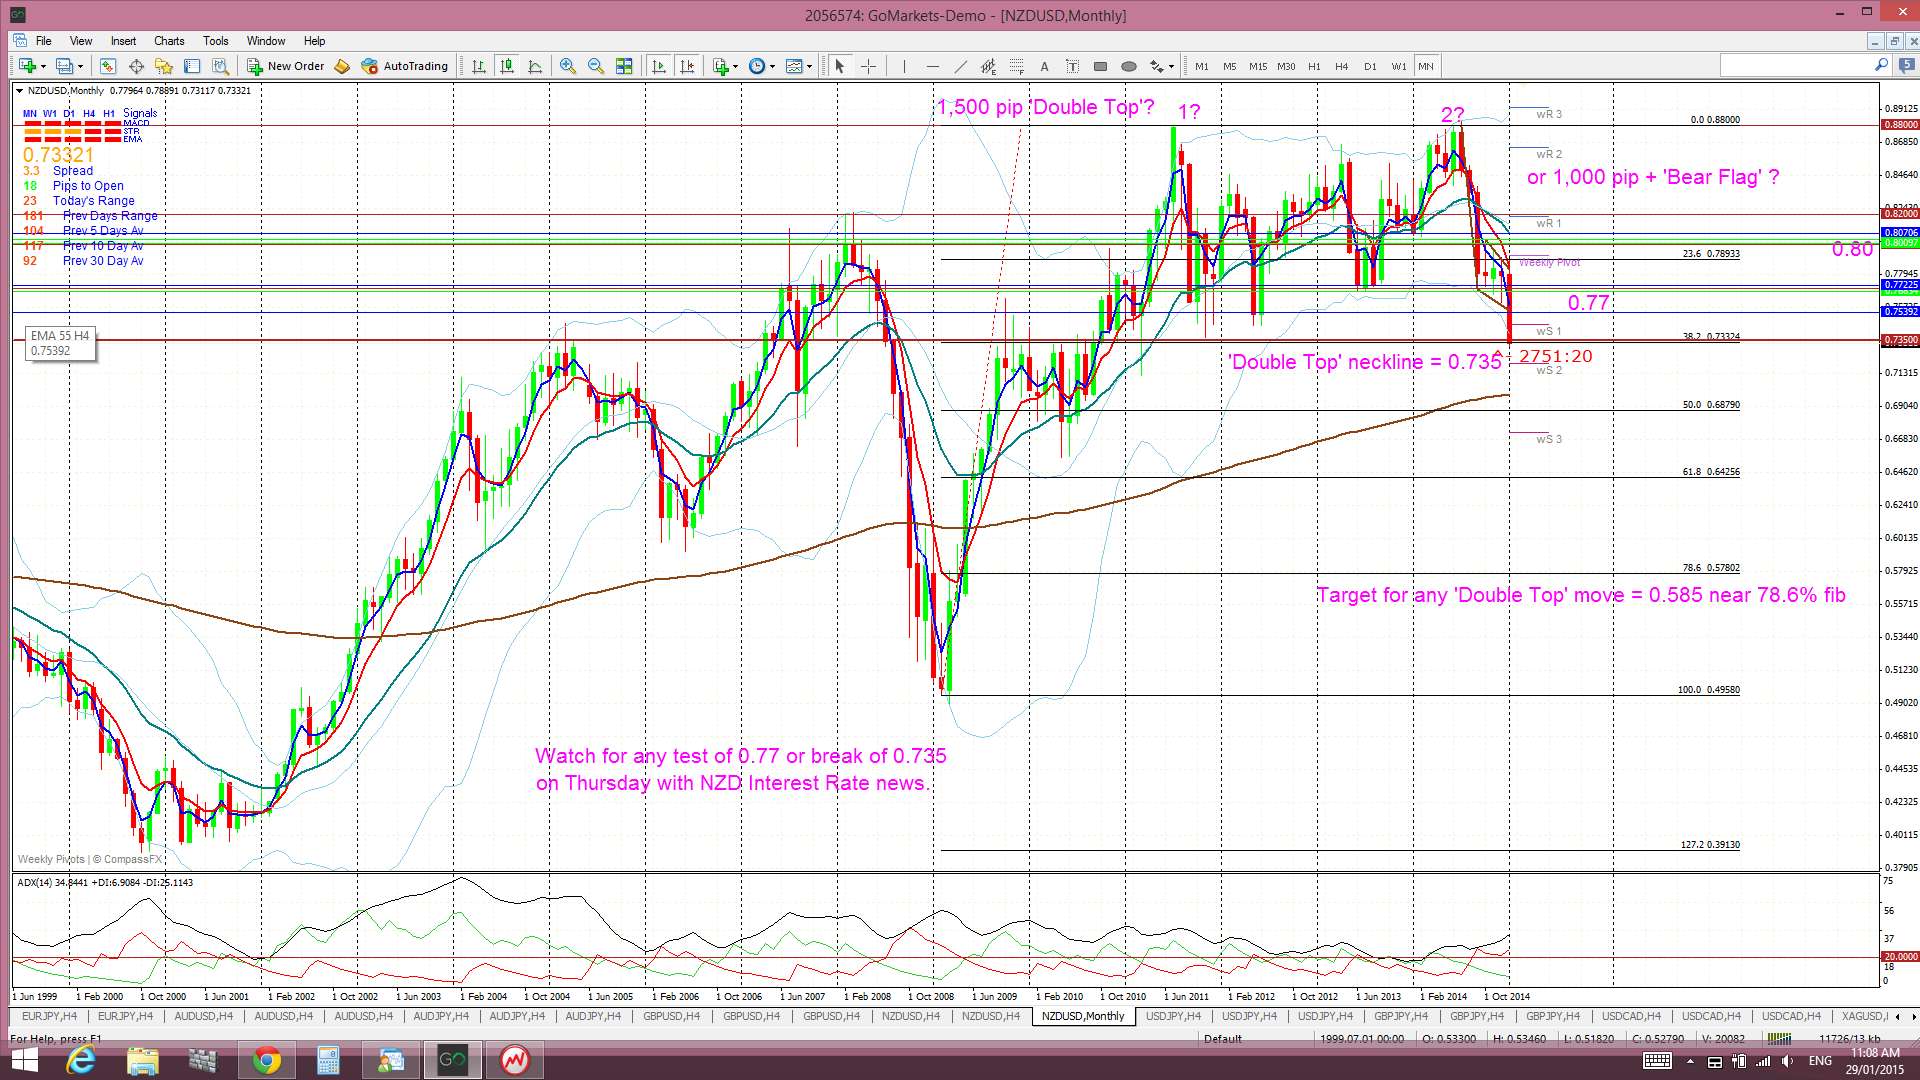The image size is (1920, 1080).
Task: Toggle the chart shift icon
Action: (x=687, y=66)
